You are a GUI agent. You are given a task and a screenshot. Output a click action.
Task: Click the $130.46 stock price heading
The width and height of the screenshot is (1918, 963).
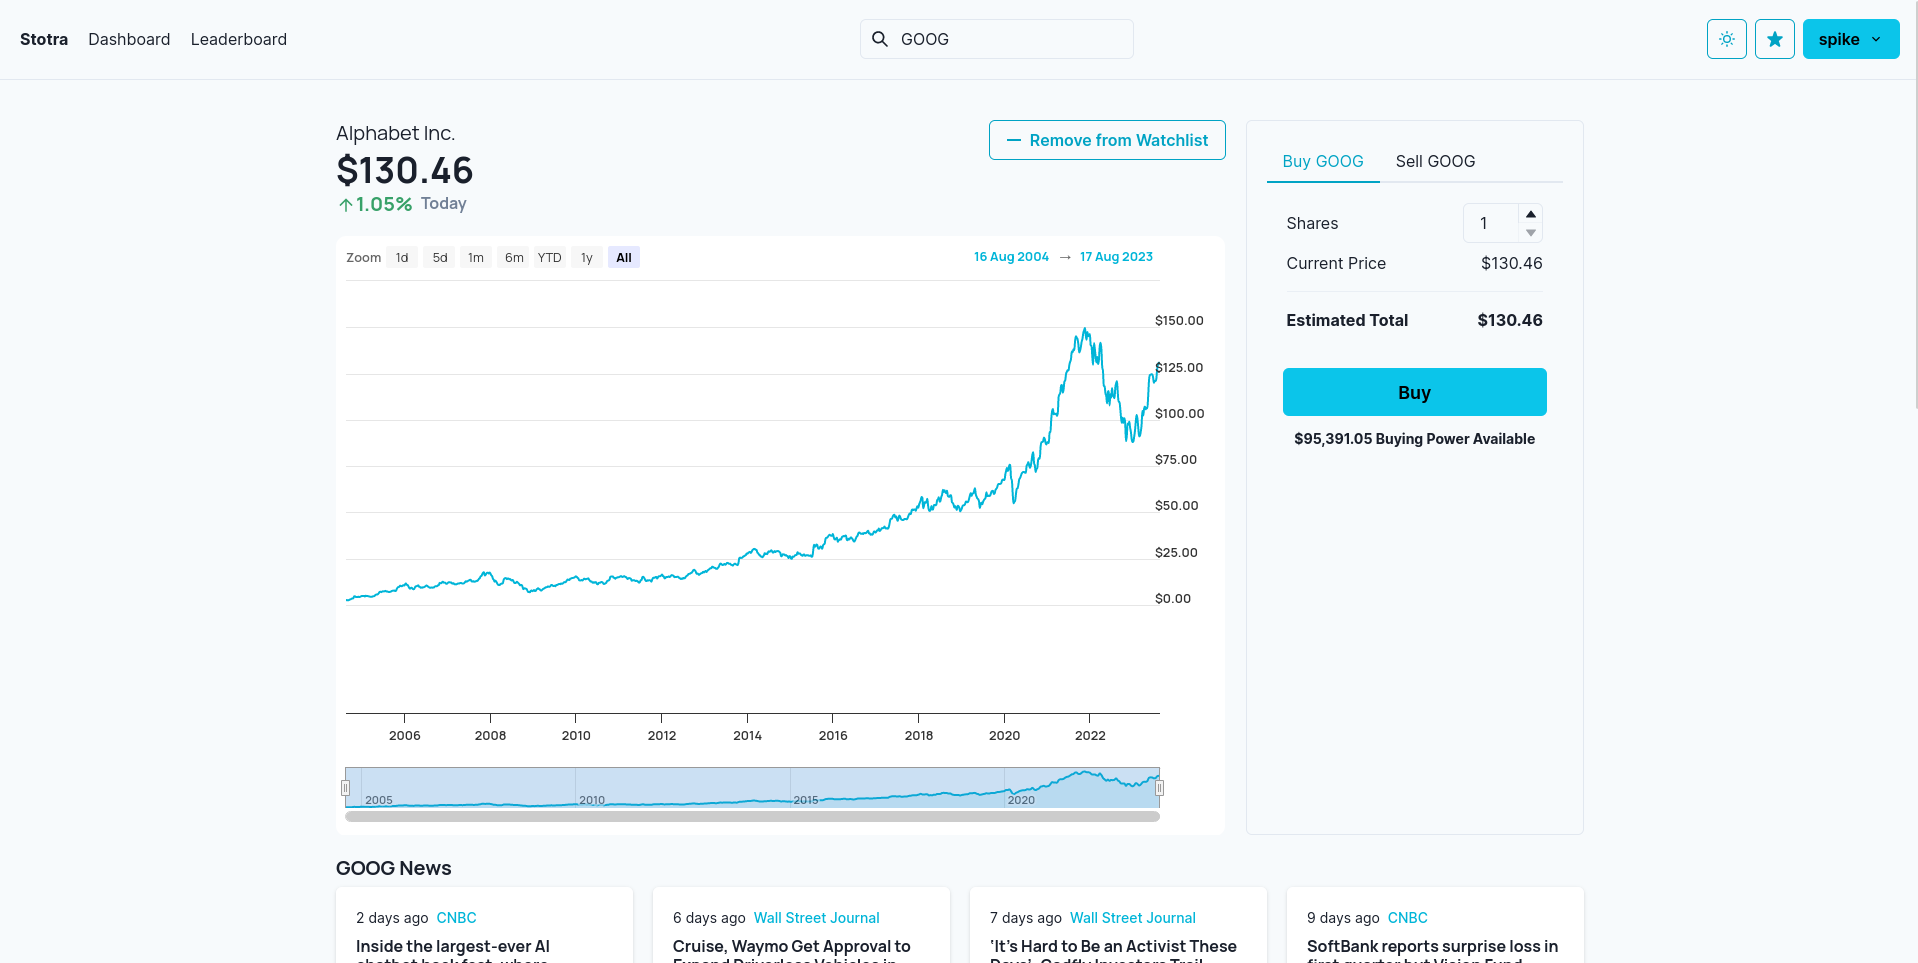[x=405, y=171]
